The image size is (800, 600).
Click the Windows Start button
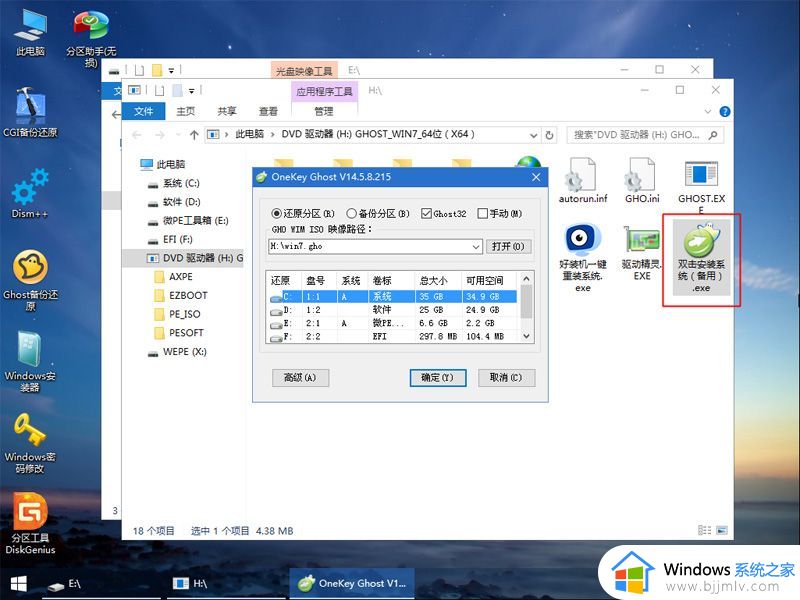tap(18, 584)
